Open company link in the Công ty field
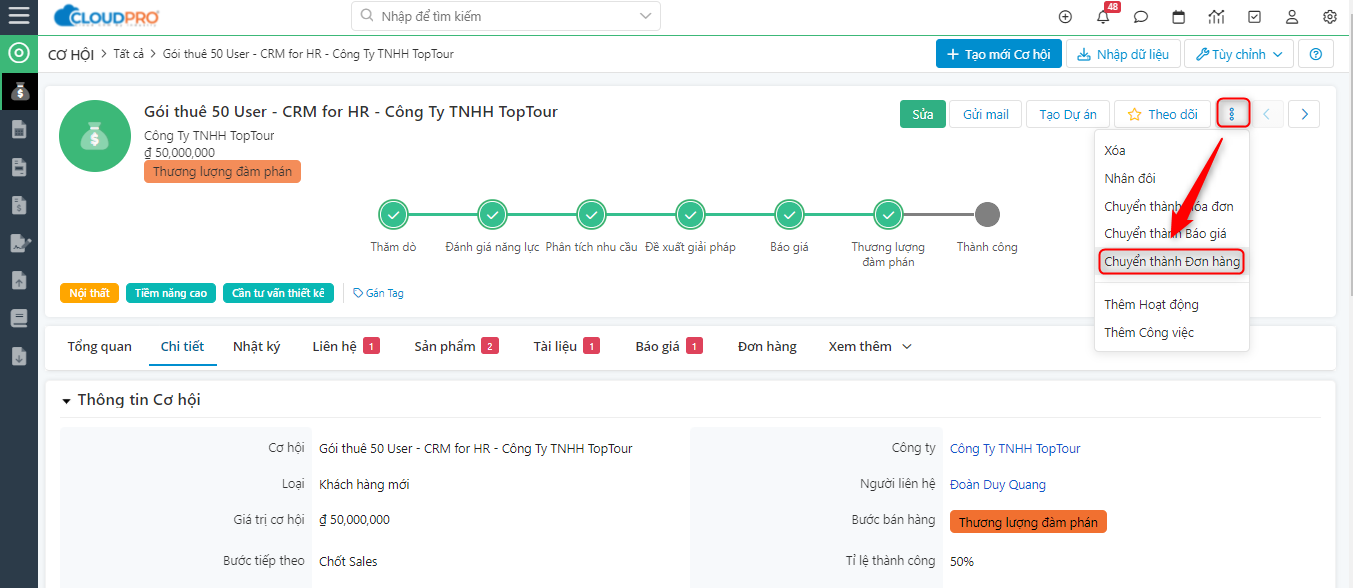 pos(1015,449)
